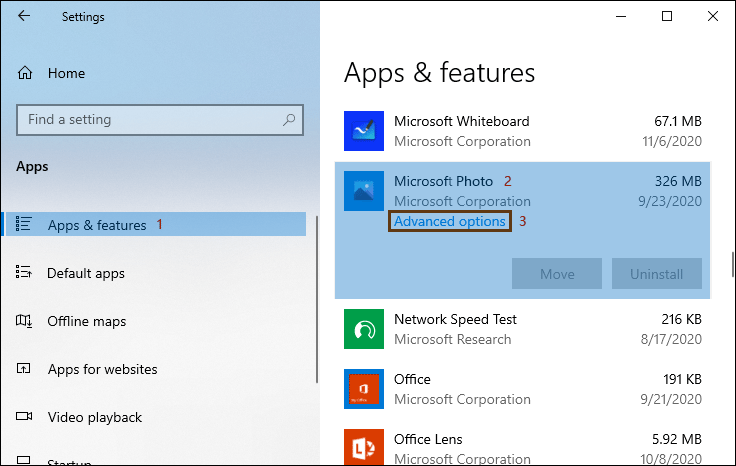This screenshot has width=736, height=466.
Task: Click the app list scrollbar
Action: [x=732, y=264]
